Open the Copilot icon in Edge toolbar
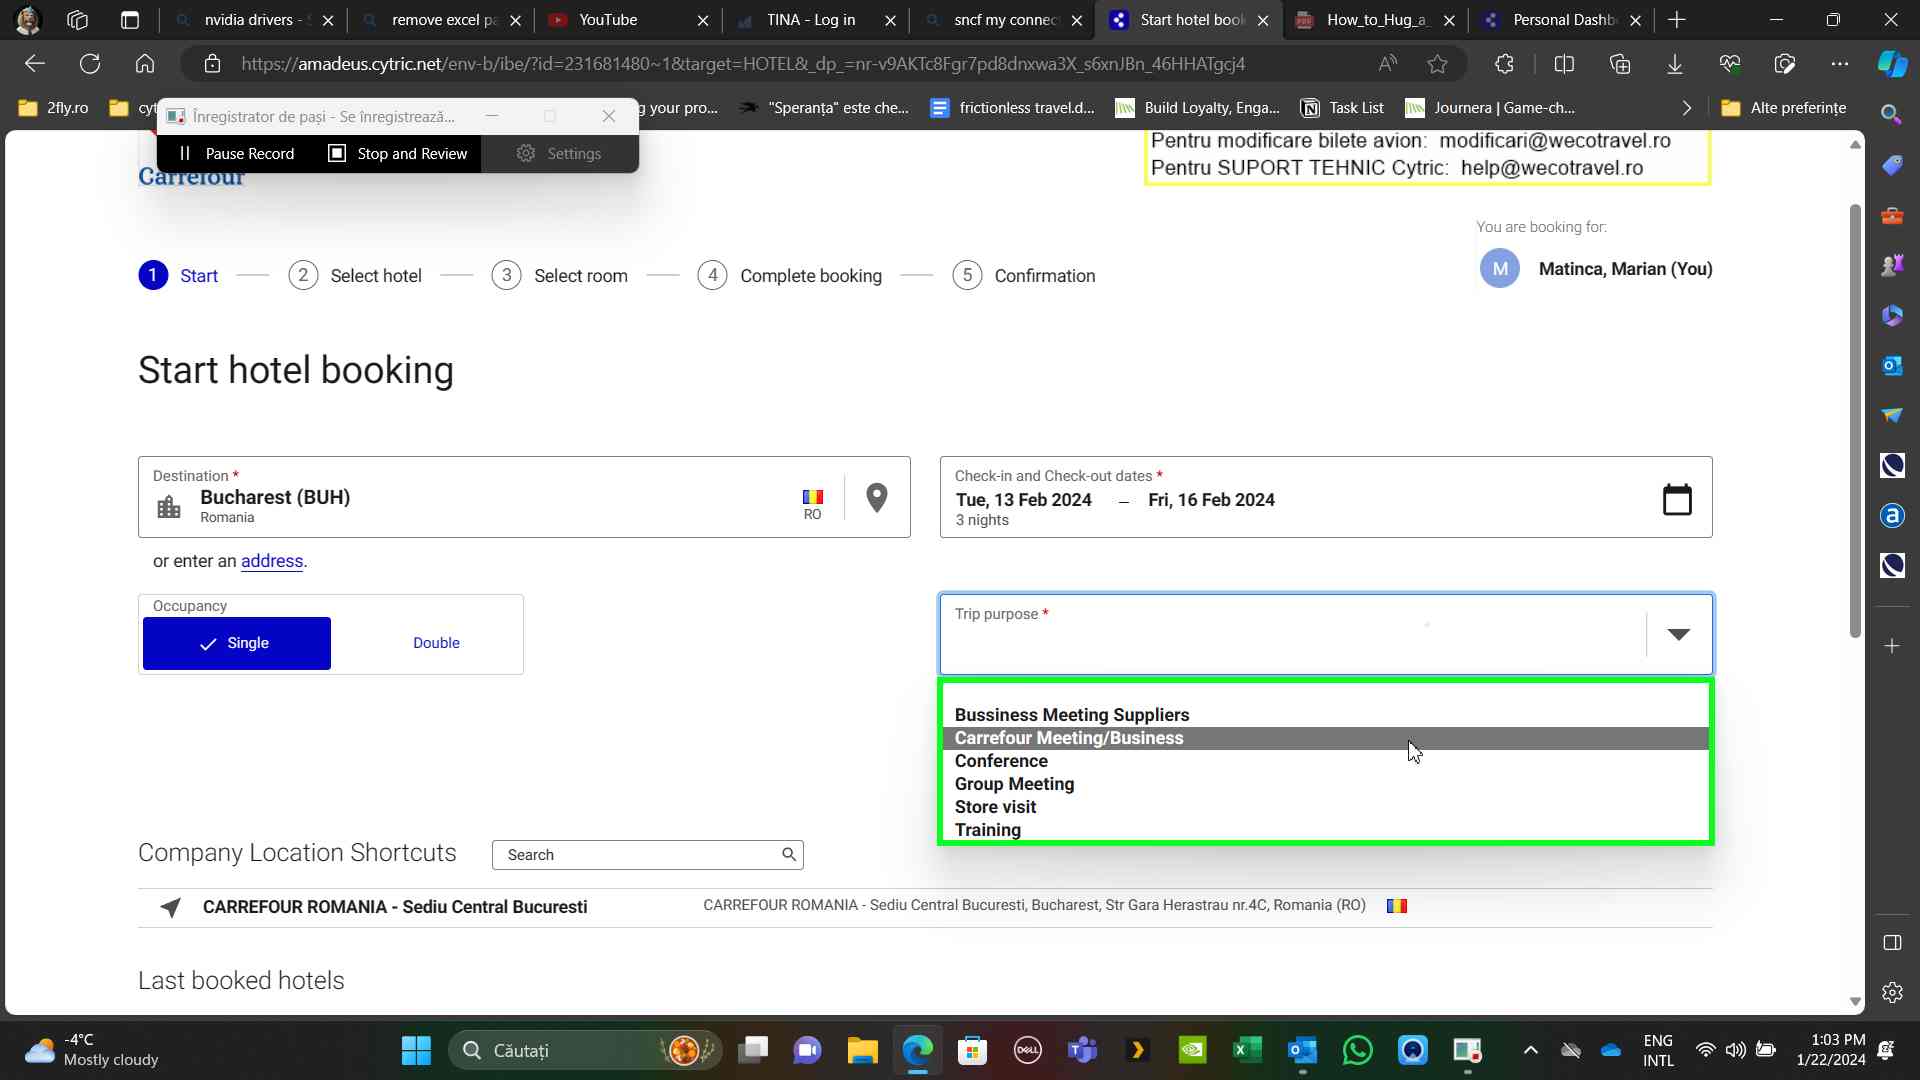Screen dimensions: 1920x1080 1891,64
